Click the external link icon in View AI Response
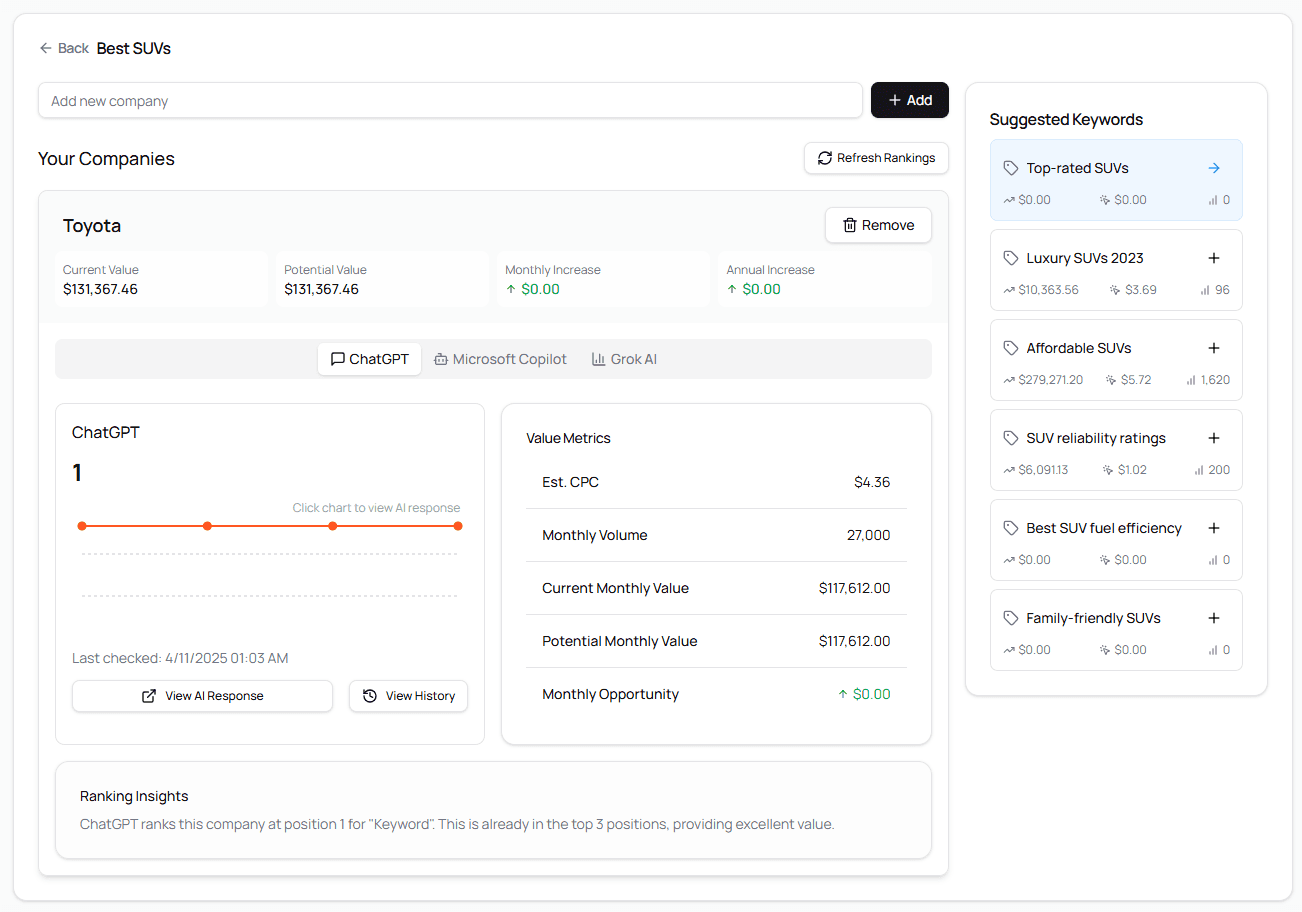The image size is (1302, 912). point(149,696)
